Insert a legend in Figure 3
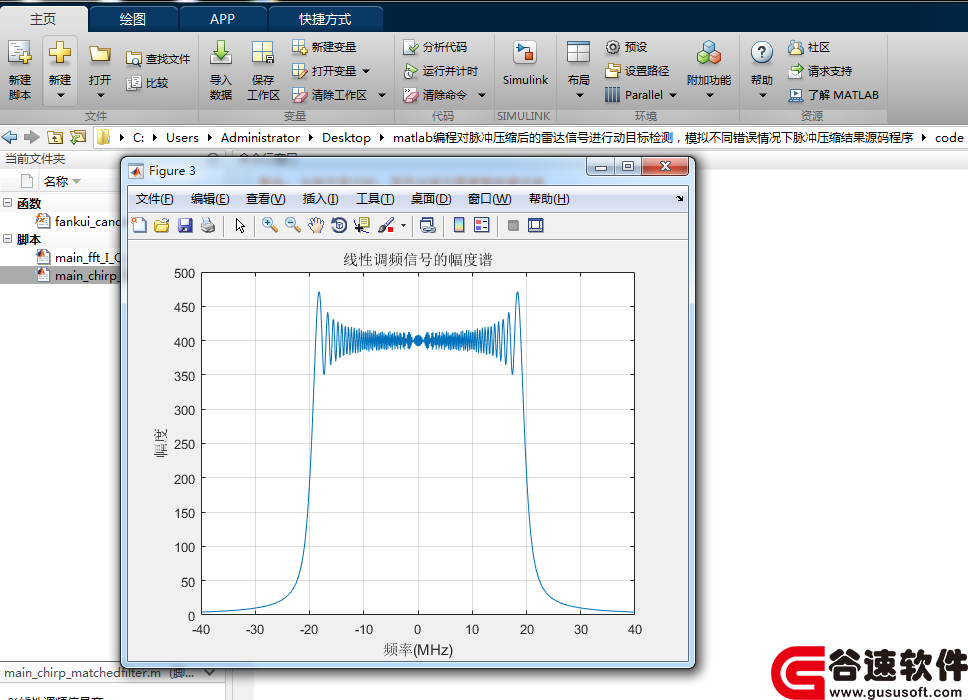 (x=482, y=225)
